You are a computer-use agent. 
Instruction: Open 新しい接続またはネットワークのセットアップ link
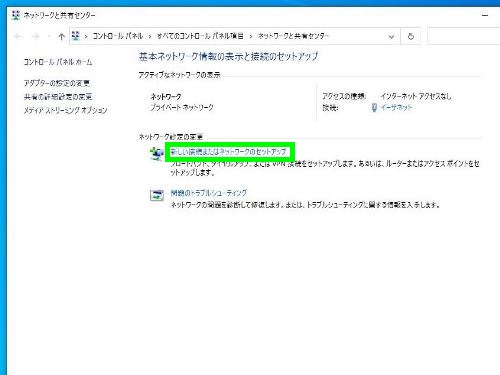[229, 152]
